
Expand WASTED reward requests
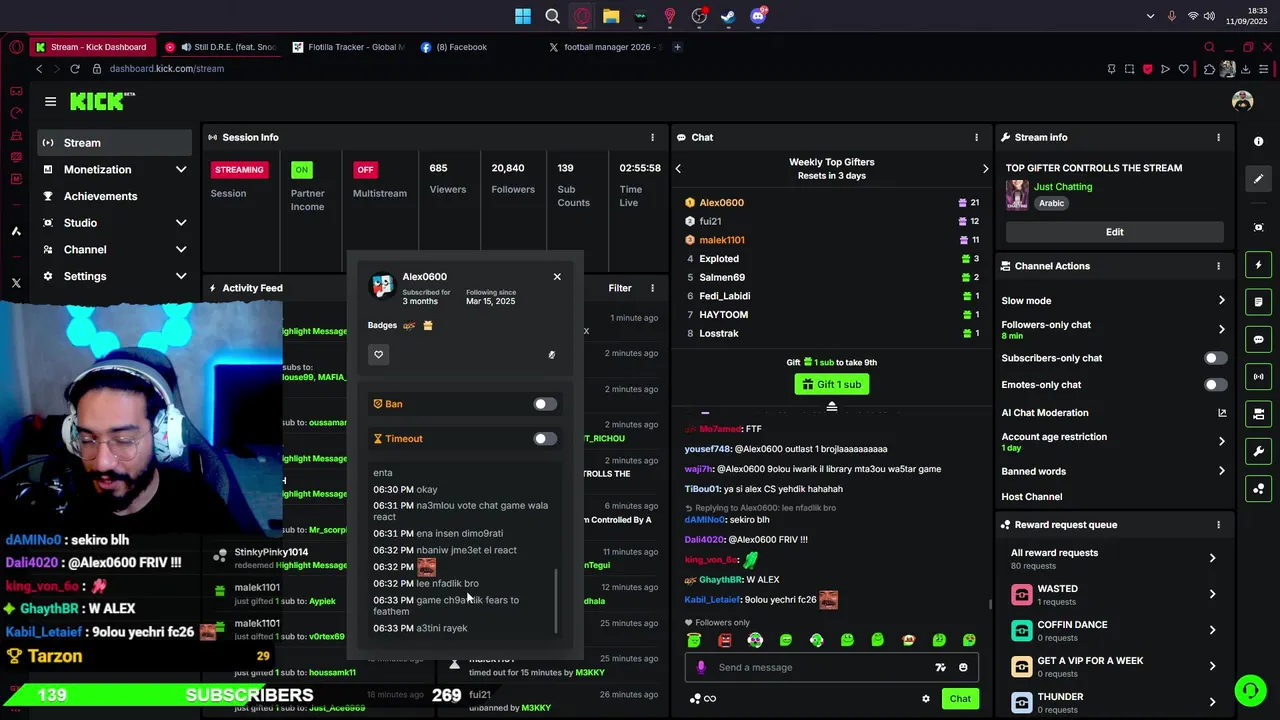pos(1212,594)
